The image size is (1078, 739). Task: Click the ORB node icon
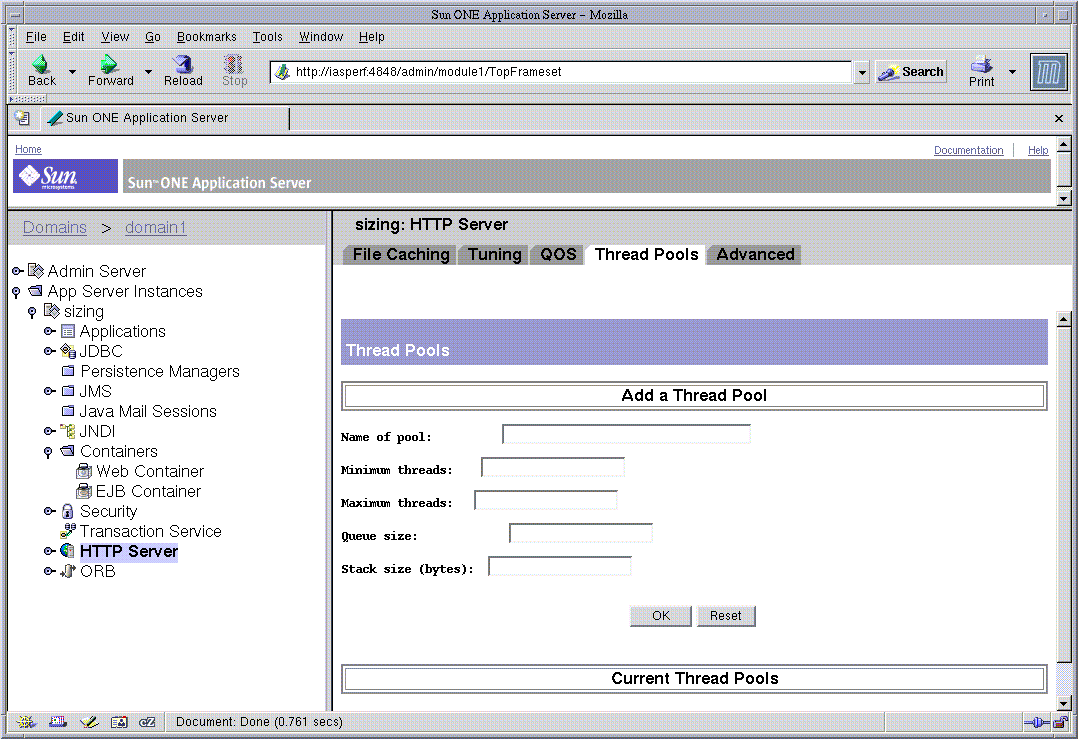click(67, 571)
